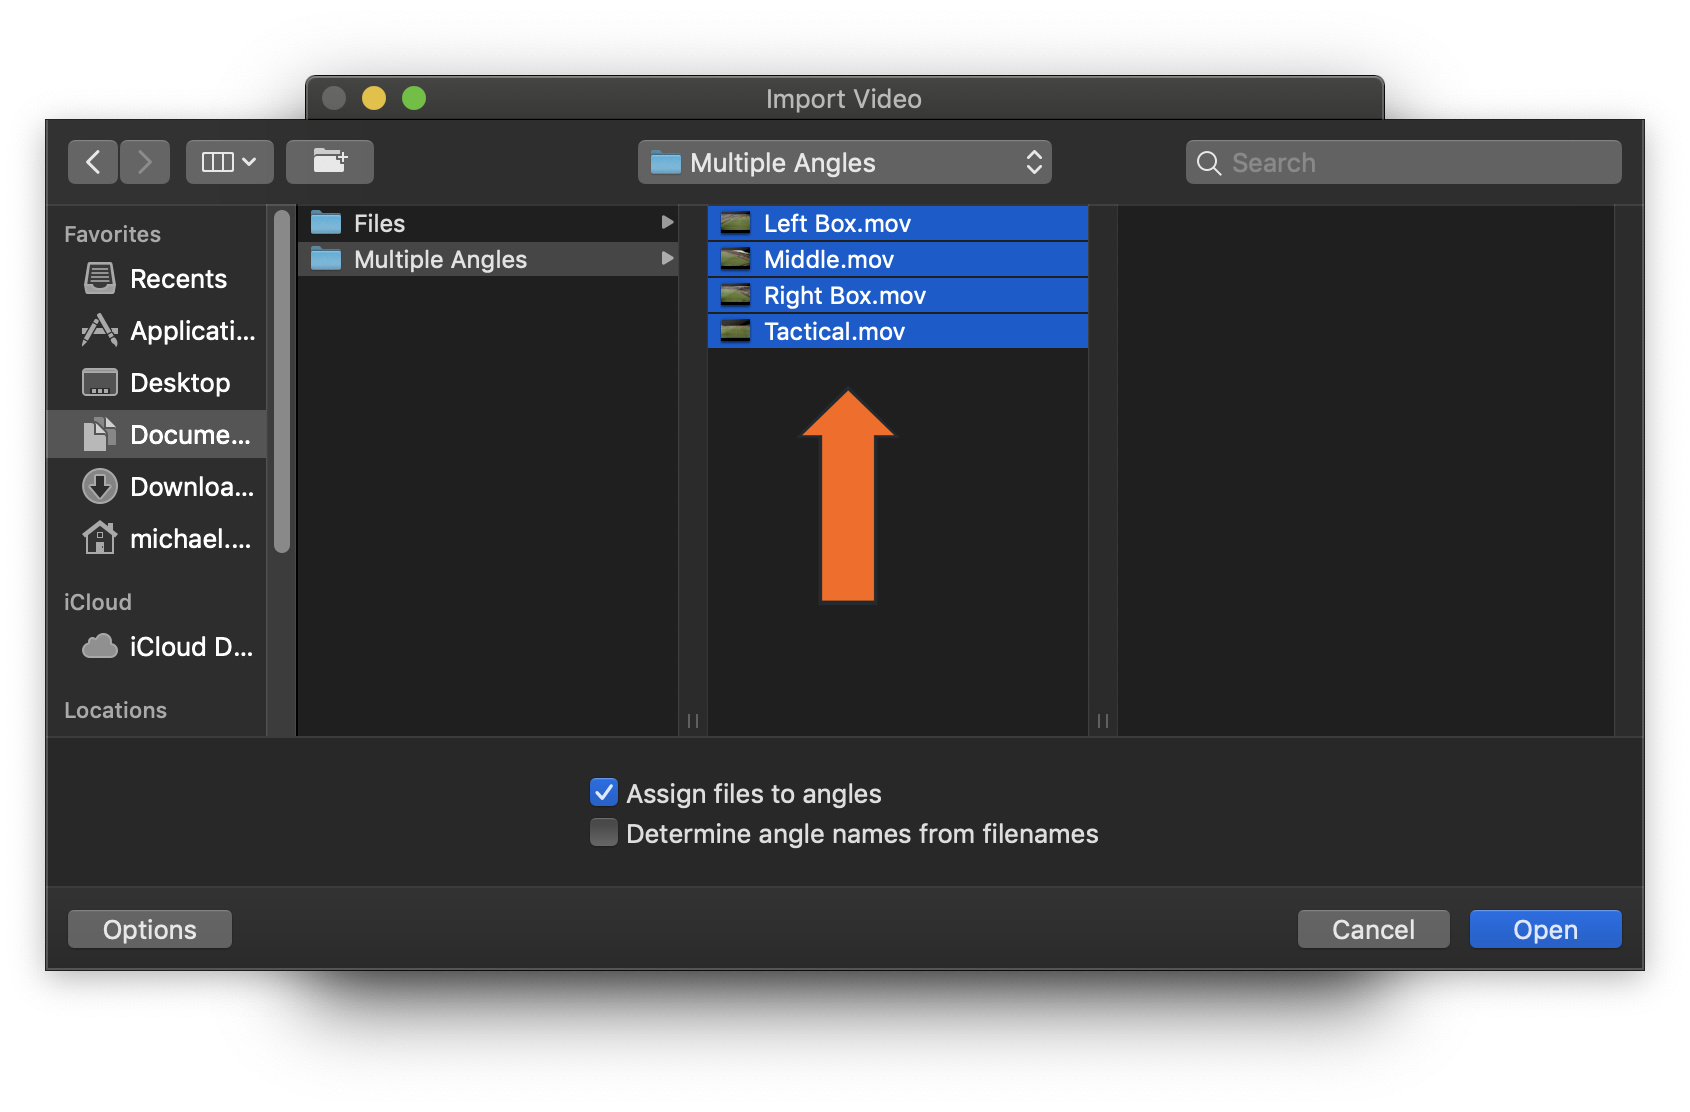Open the Multiple Angles path dropdown
Viewport: 1690px width, 1112px height.
[845, 162]
